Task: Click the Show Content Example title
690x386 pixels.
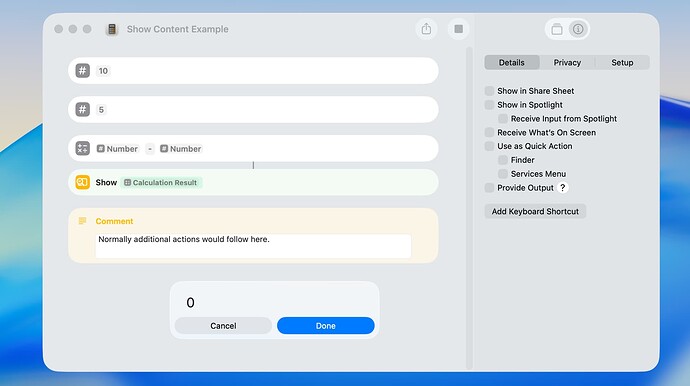Action: (x=178, y=29)
